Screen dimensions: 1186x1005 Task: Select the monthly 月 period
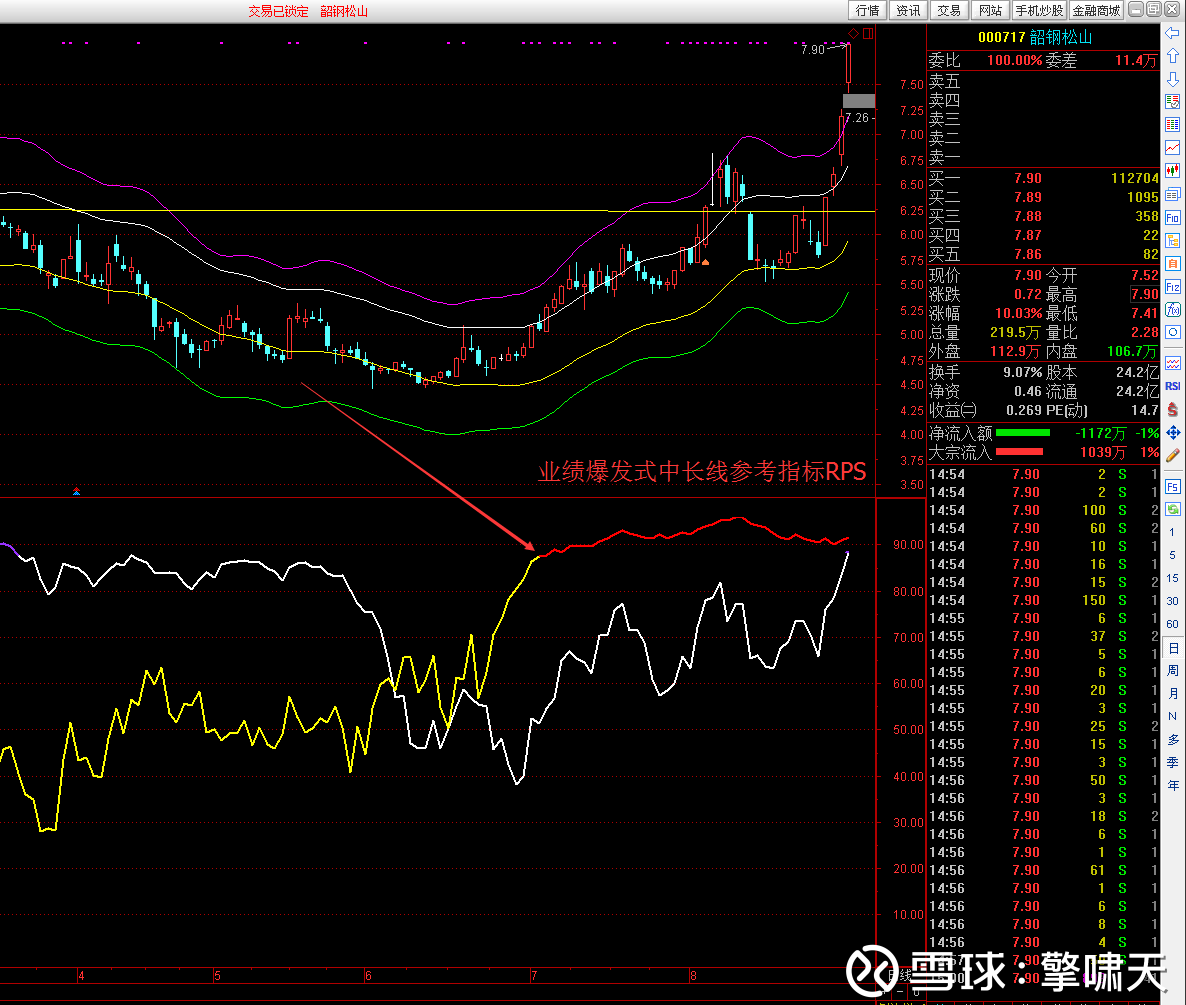point(1172,693)
